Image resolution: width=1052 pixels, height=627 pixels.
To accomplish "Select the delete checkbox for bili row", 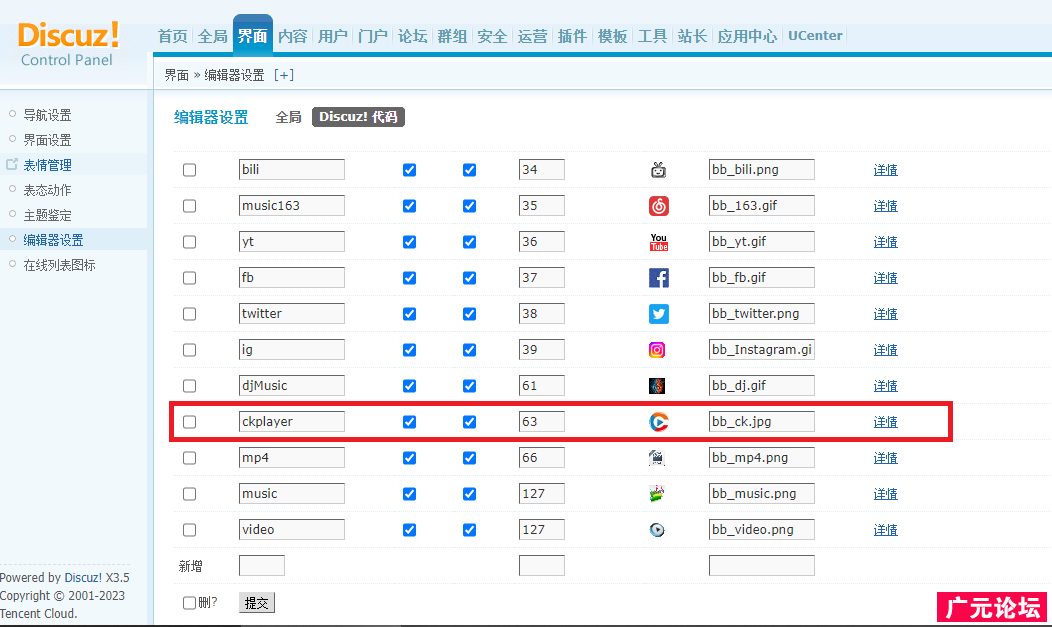I will click(x=190, y=170).
